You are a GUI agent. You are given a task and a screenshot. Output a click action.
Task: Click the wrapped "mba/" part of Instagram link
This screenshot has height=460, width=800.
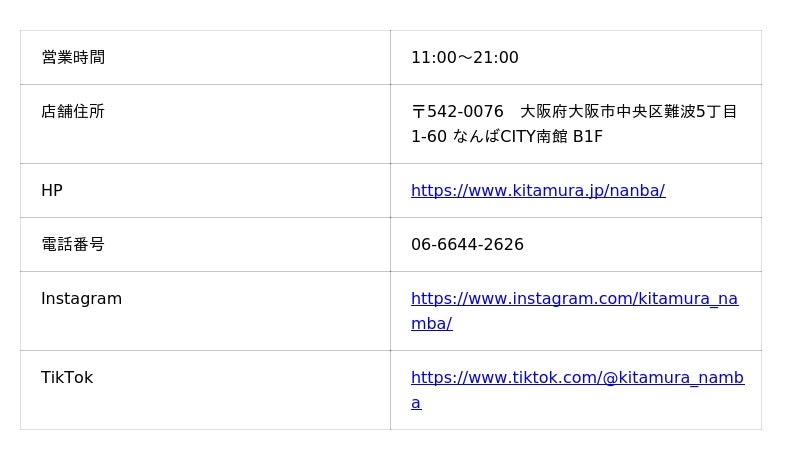[x=431, y=323]
